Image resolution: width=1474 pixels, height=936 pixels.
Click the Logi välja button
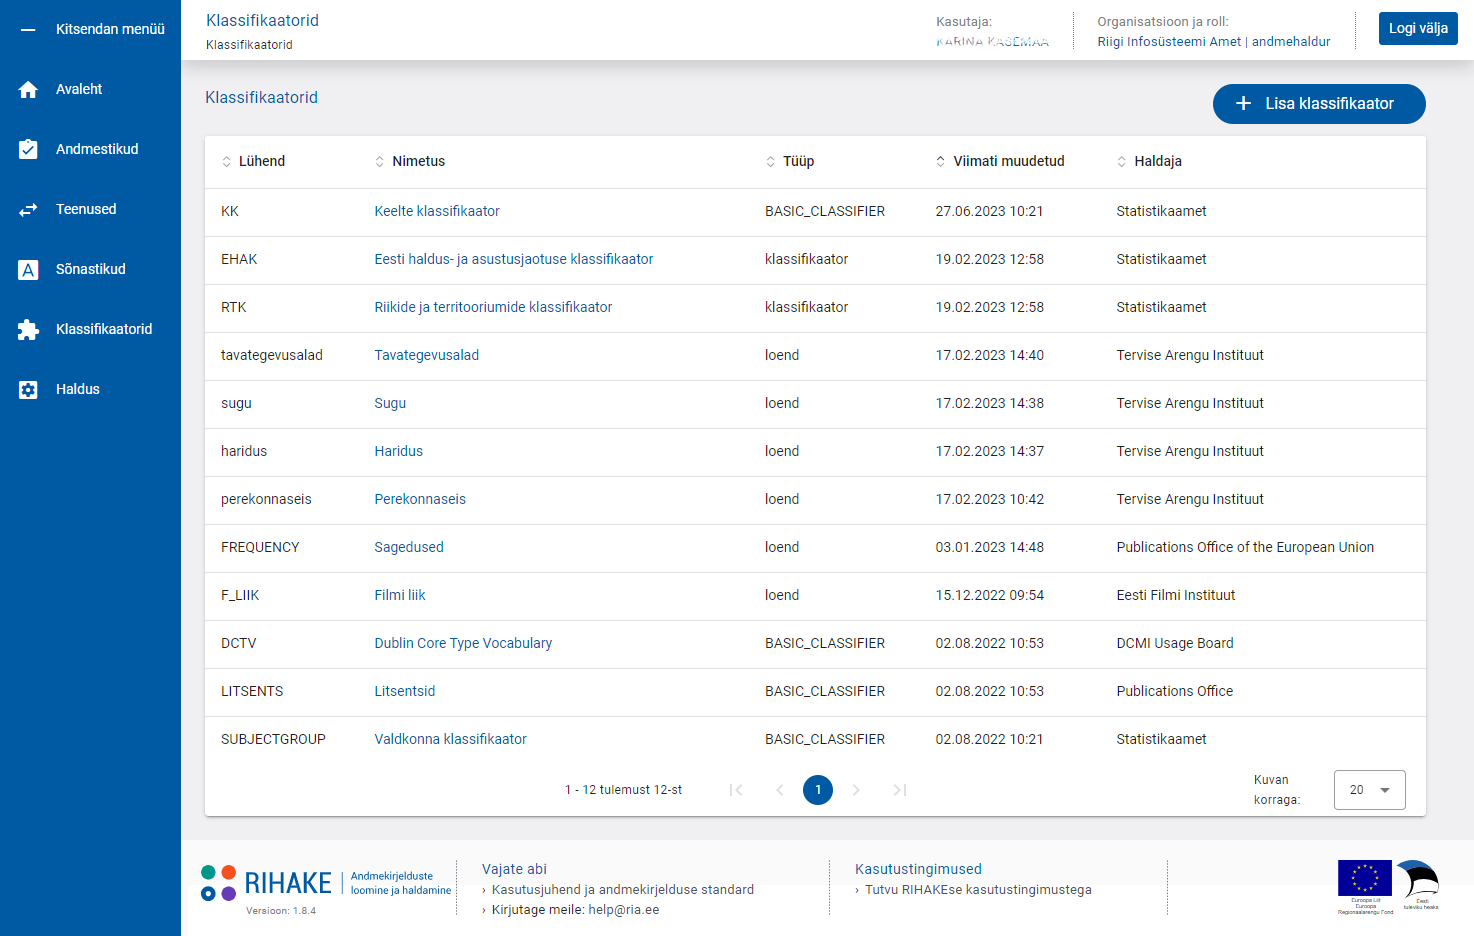click(x=1417, y=29)
